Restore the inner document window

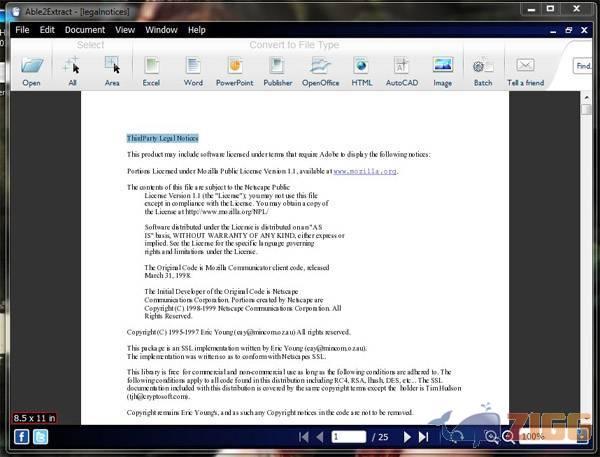[x=569, y=30]
